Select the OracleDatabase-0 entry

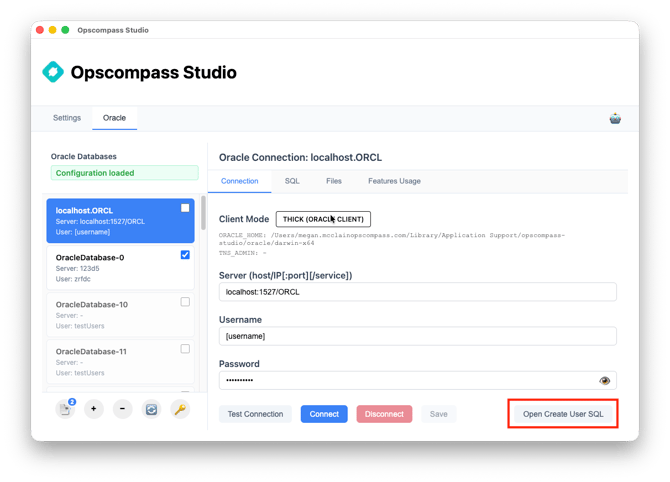click(x=120, y=268)
